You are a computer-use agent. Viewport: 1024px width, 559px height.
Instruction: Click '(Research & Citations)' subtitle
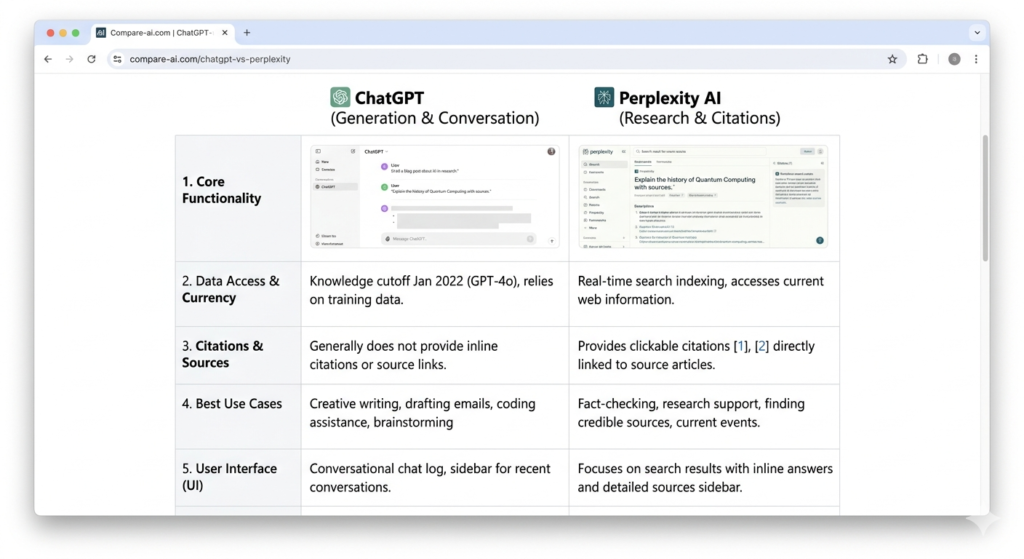(x=699, y=118)
